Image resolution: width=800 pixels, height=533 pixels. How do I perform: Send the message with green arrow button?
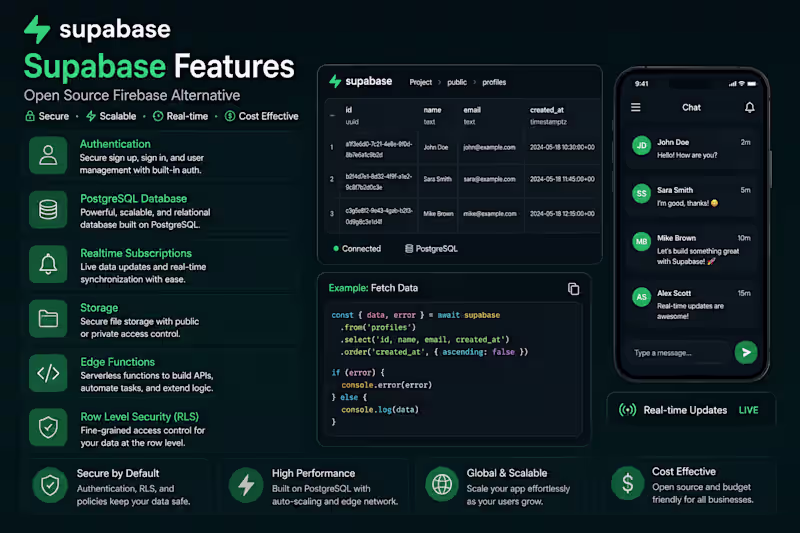tap(746, 352)
